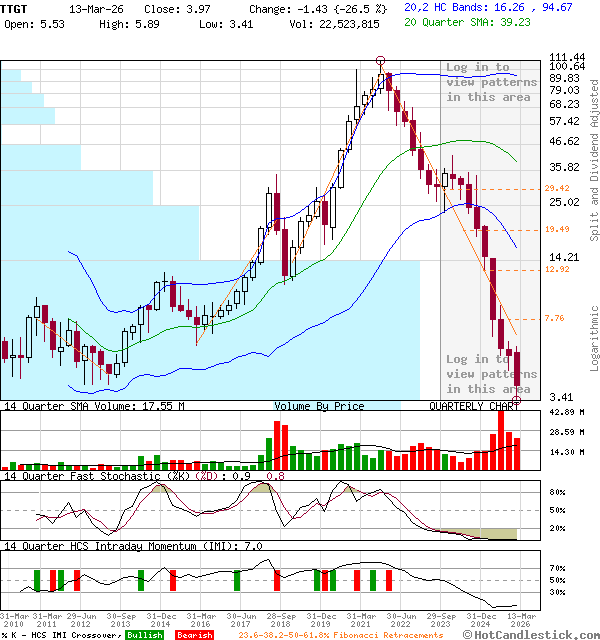The height and width of the screenshot is (640, 600).
Task: Click the 'Volume By Price' label
Action: [x=319, y=406]
